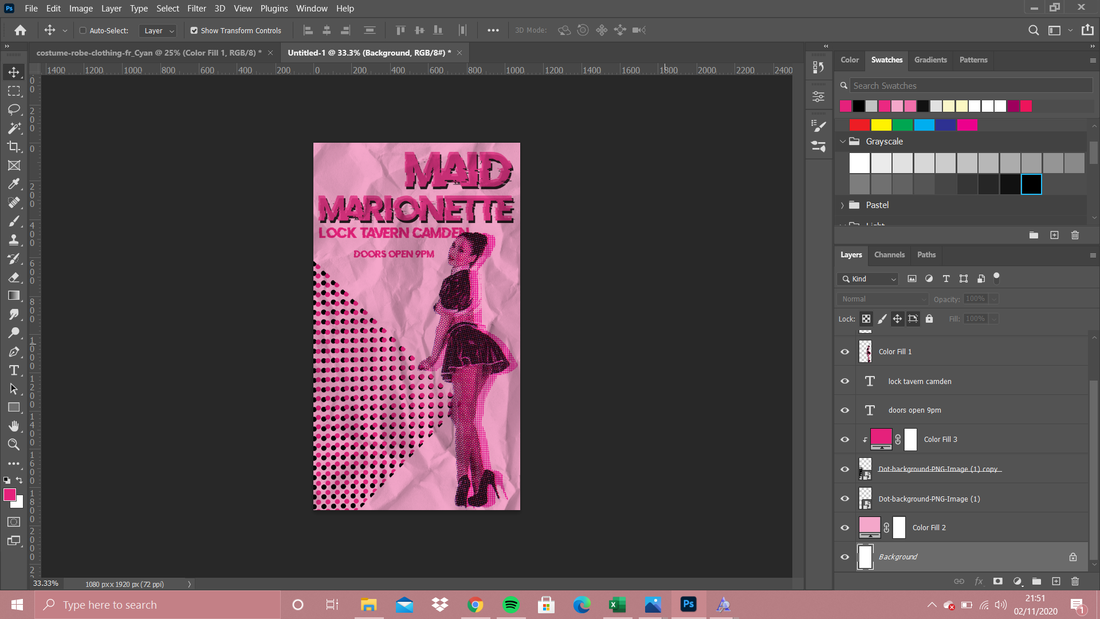Viewport: 1100px width, 619px height.
Task: Select the Horizontal Type tool
Action: point(13,370)
